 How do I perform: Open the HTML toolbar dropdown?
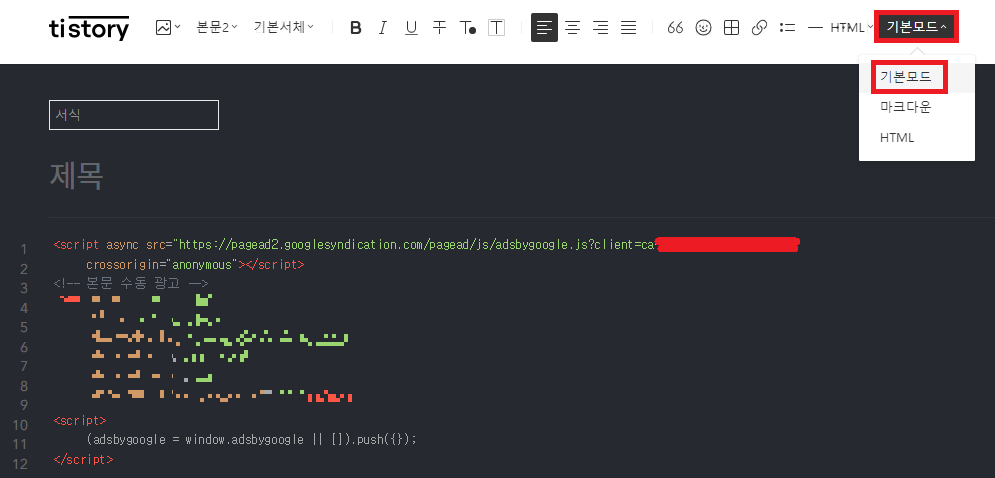pos(852,28)
